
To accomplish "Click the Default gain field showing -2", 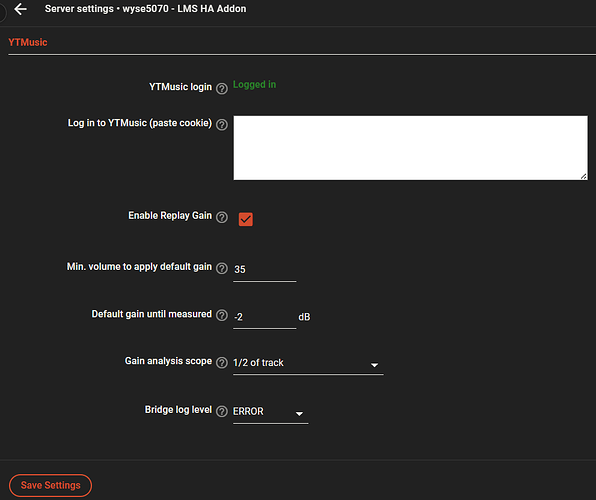I will coord(265,317).
